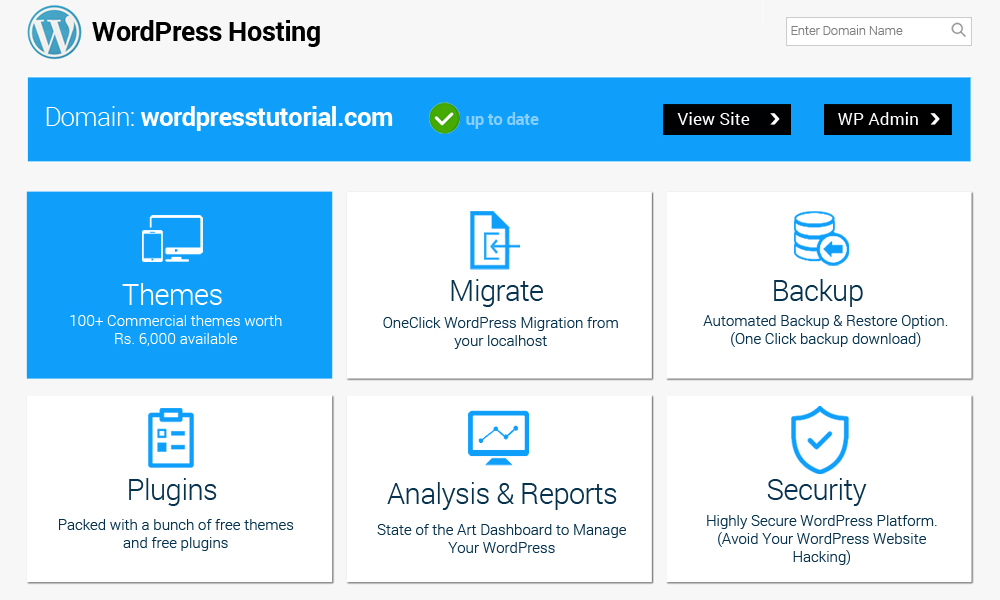Click the Plugins clipboard icon
This screenshot has width=1000, height=600.
170,438
